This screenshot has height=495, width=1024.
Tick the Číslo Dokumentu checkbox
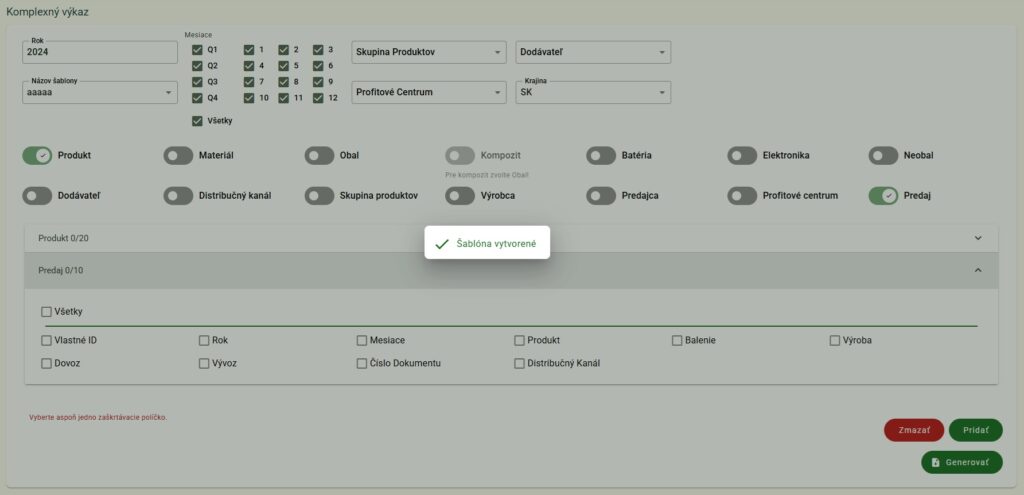[362, 364]
